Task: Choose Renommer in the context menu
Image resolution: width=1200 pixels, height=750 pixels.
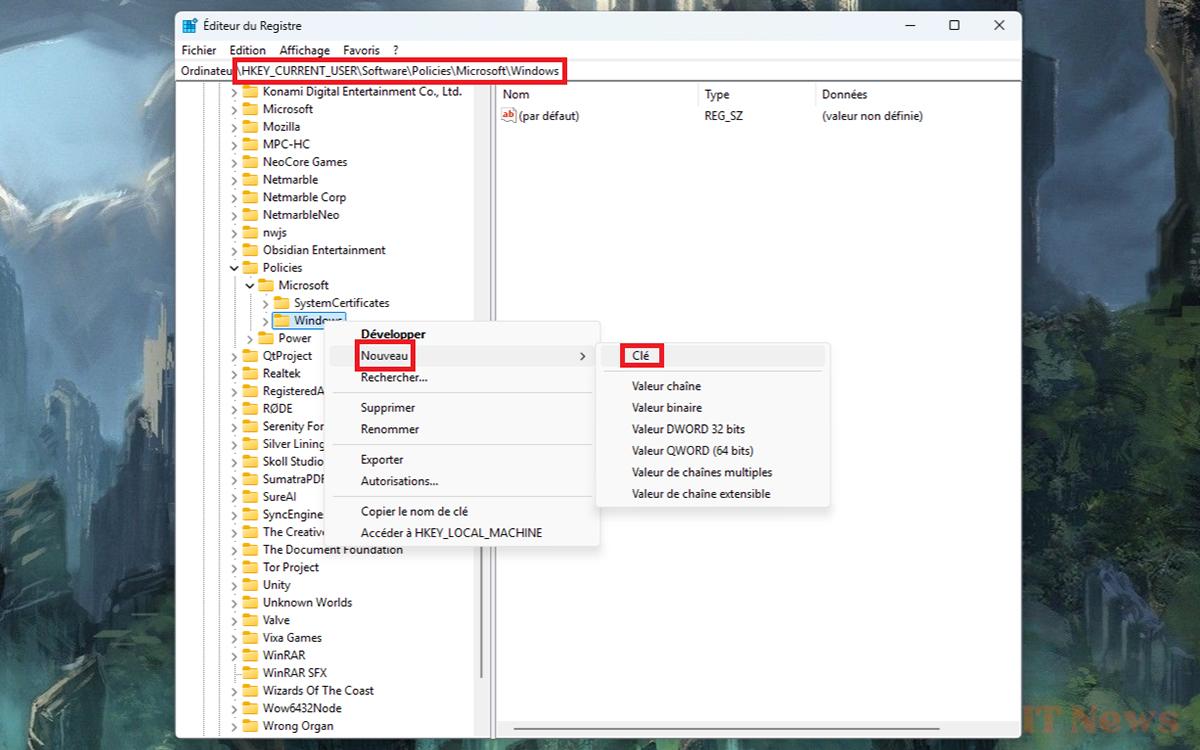Action: tap(462, 429)
